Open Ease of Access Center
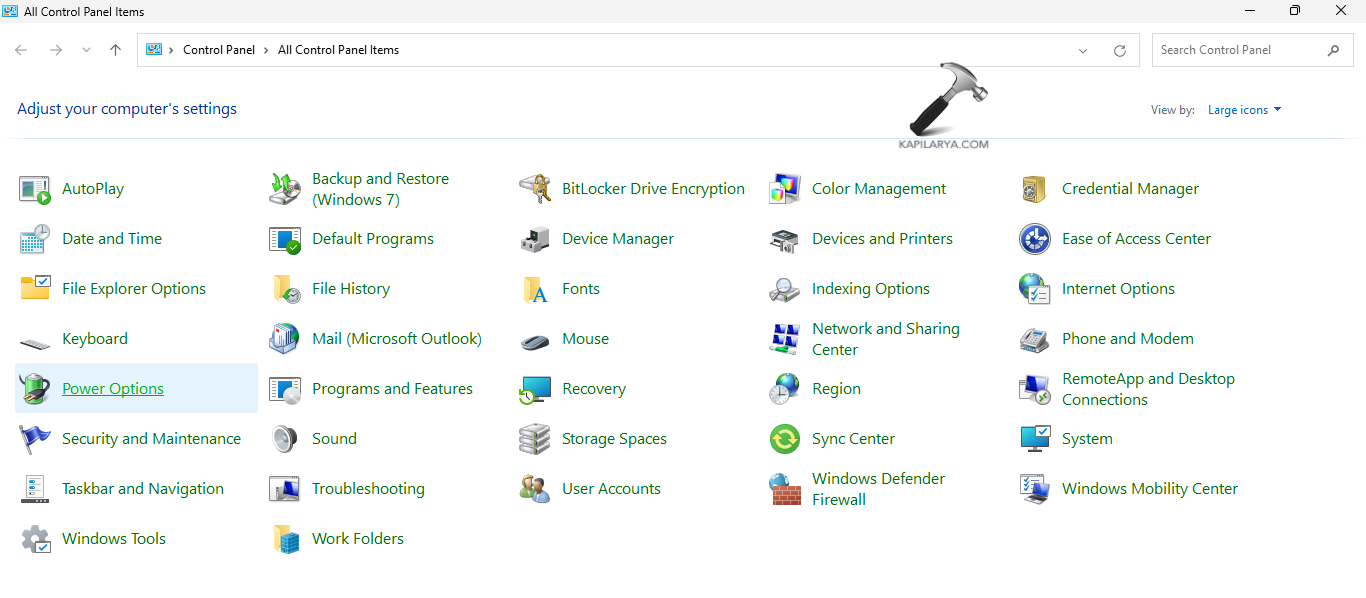 pos(1136,238)
